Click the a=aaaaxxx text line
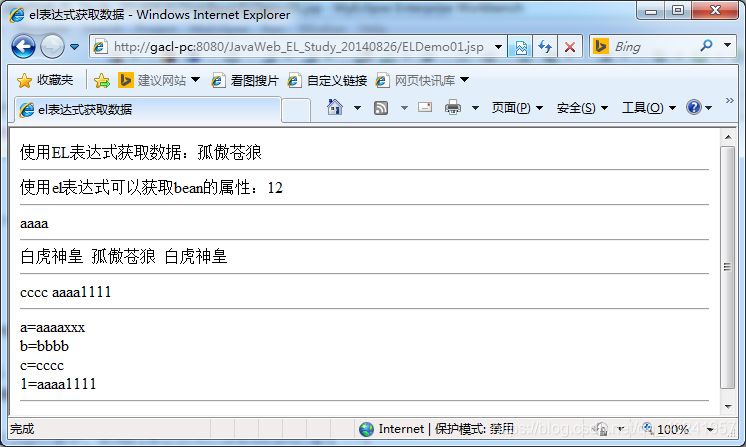 coord(52,328)
